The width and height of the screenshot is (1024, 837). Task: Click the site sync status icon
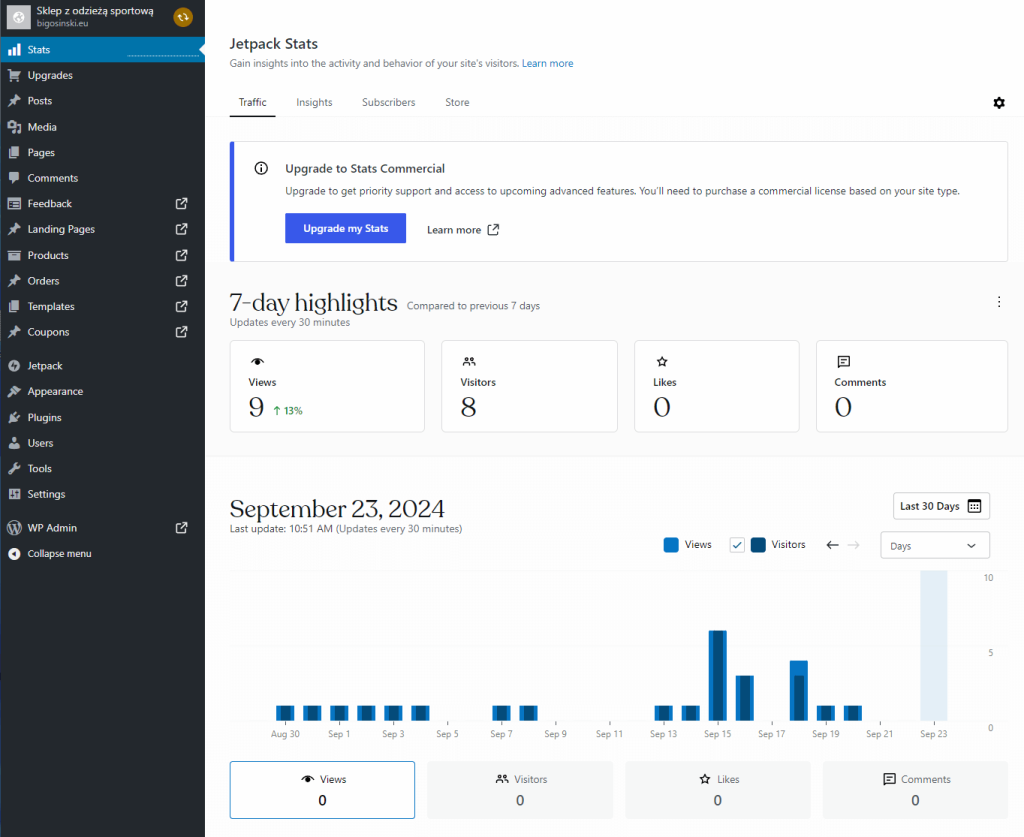183,17
